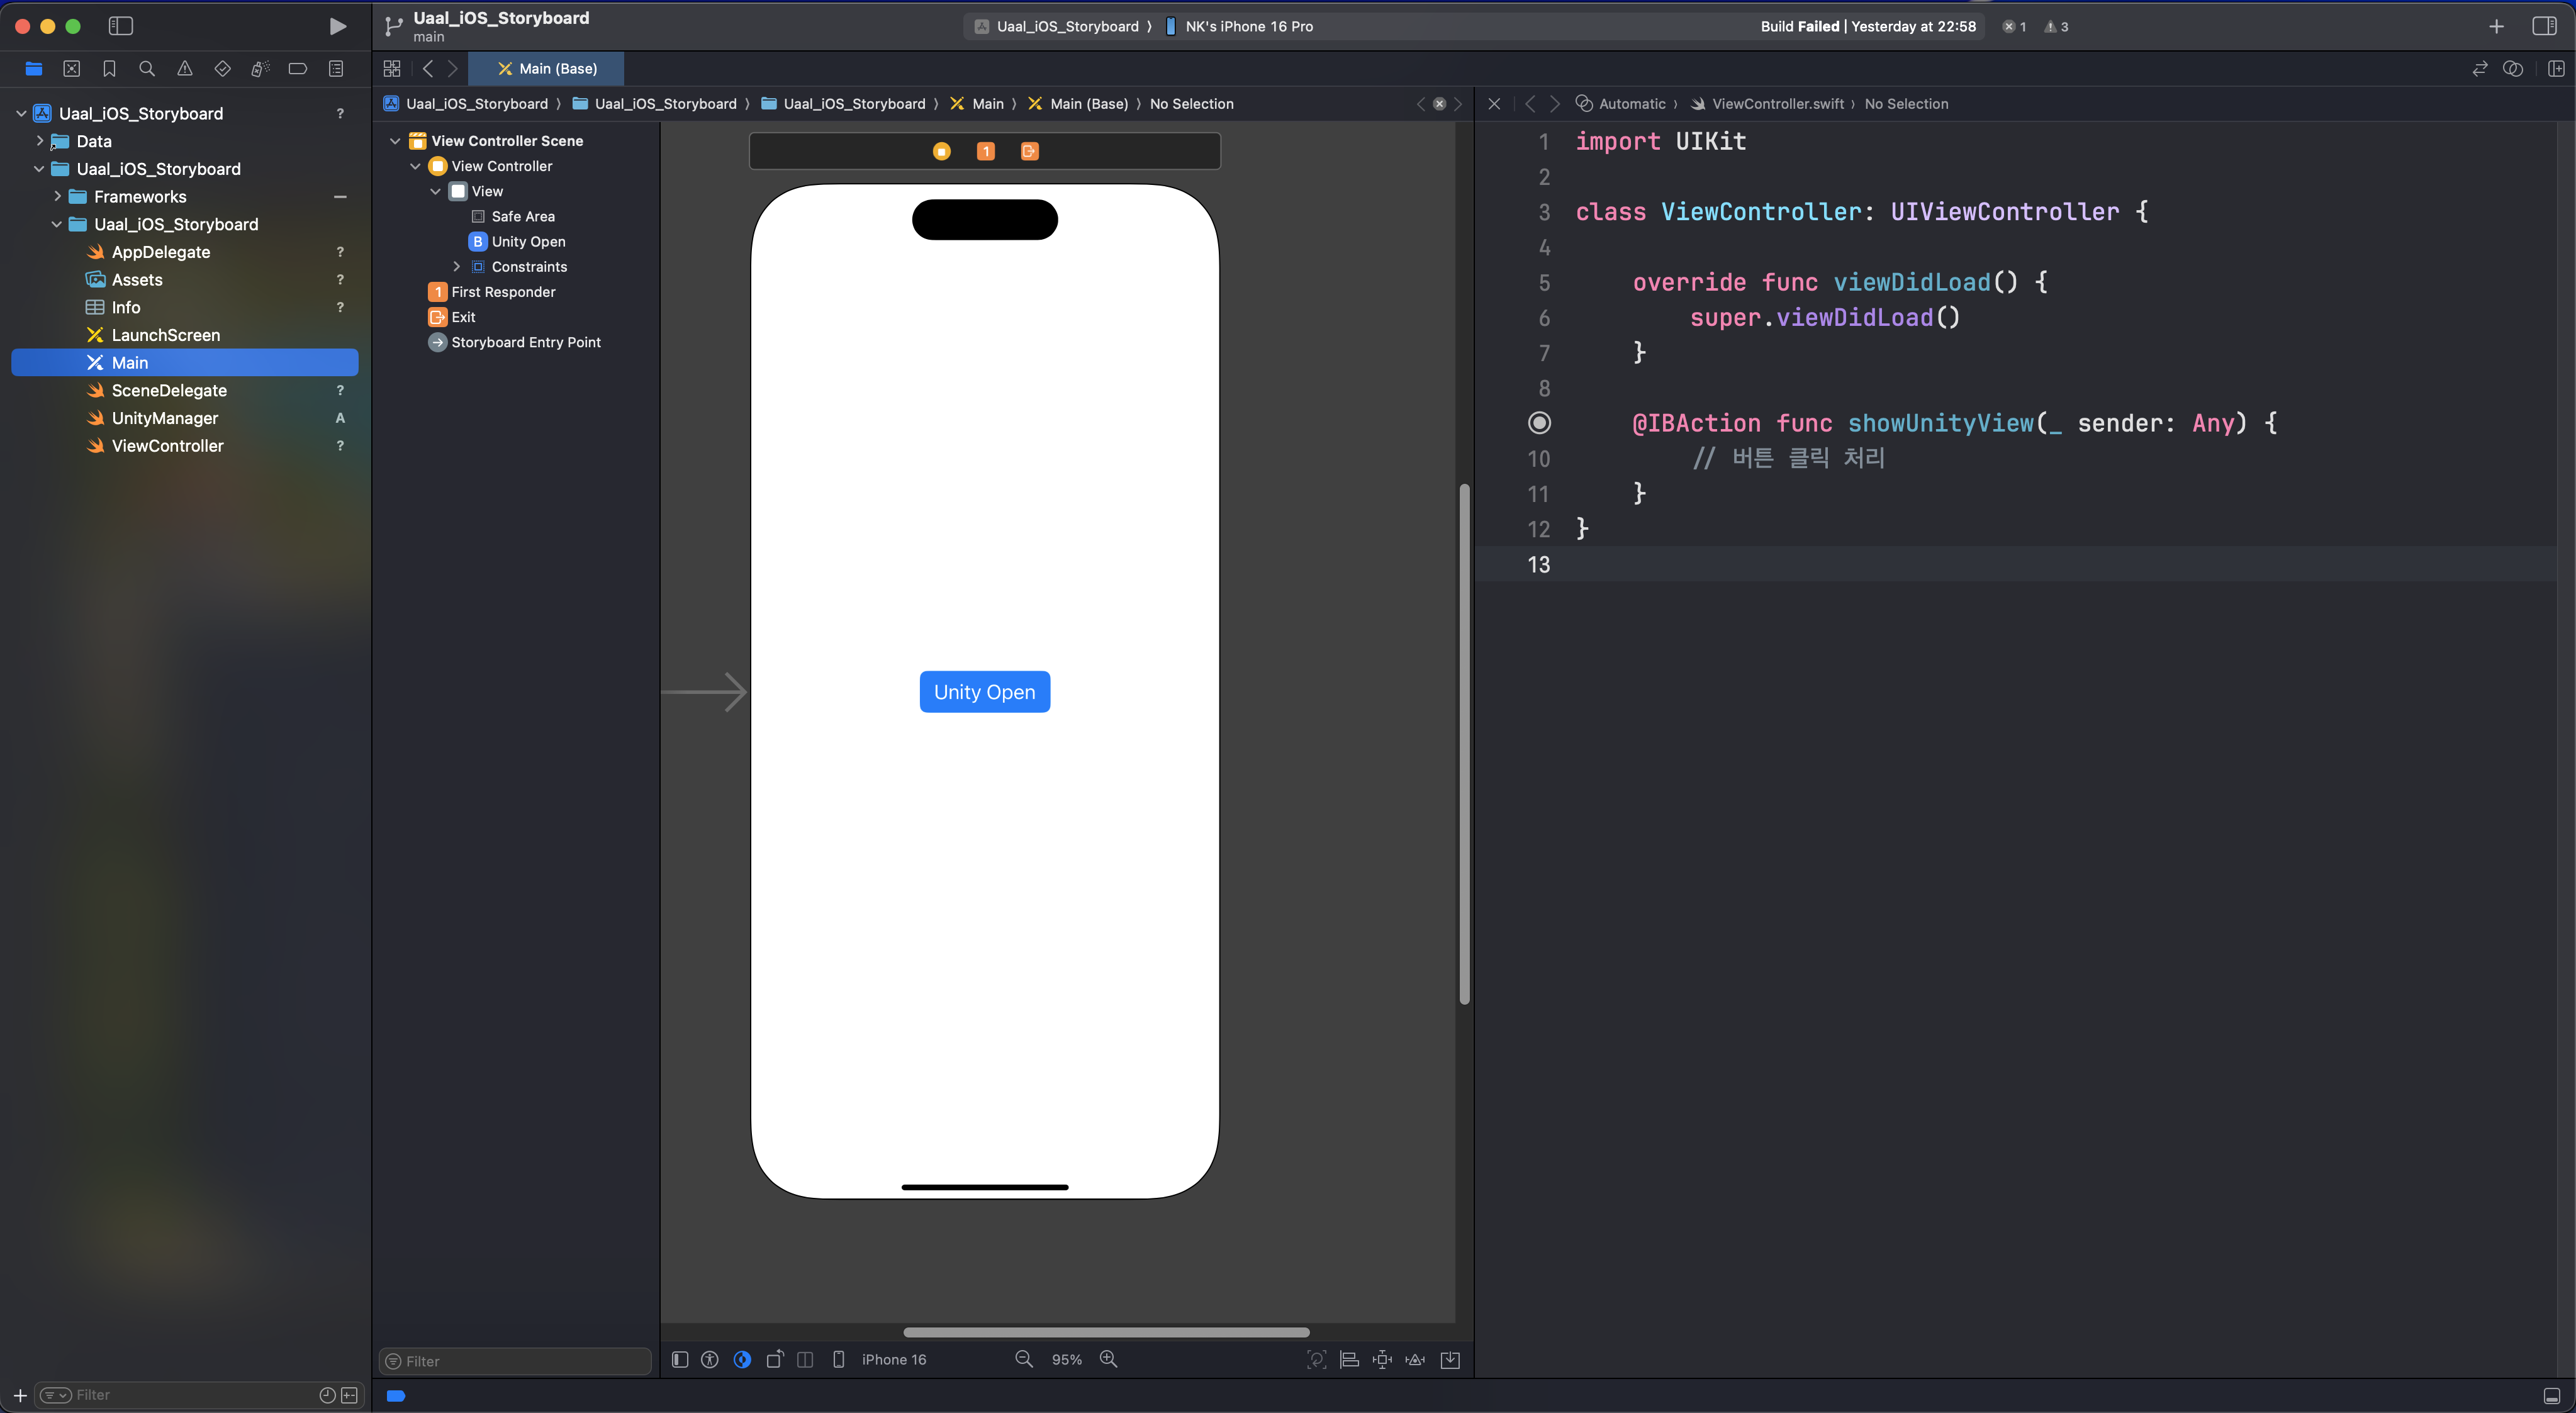Click the Align constraints icon

pyautogui.click(x=1349, y=1359)
